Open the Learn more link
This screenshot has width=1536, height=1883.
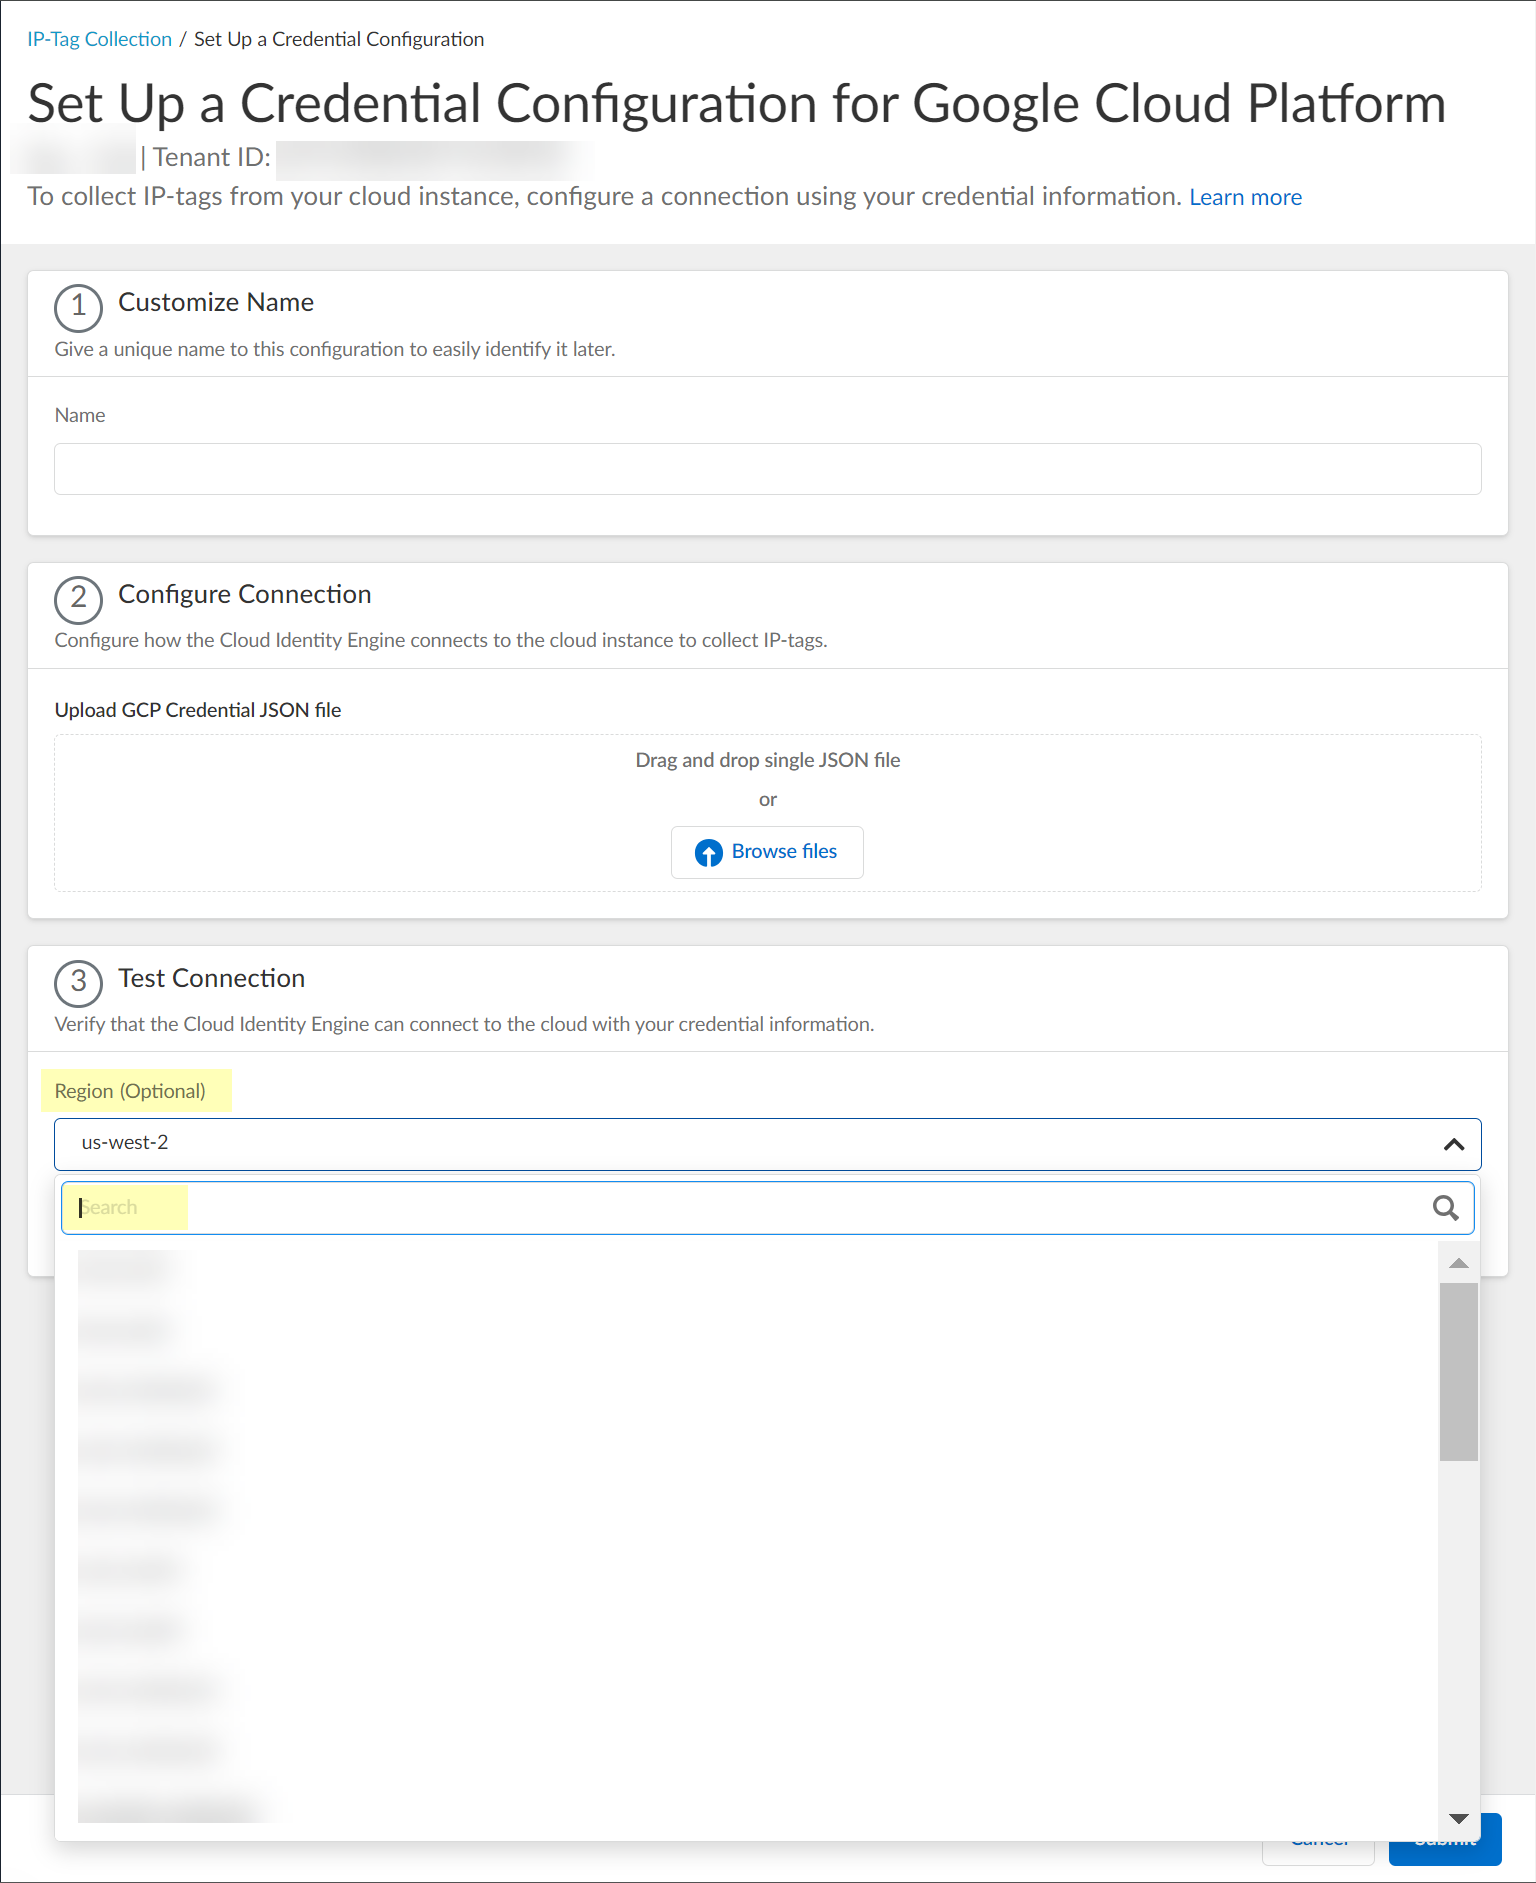(x=1245, y=197)
